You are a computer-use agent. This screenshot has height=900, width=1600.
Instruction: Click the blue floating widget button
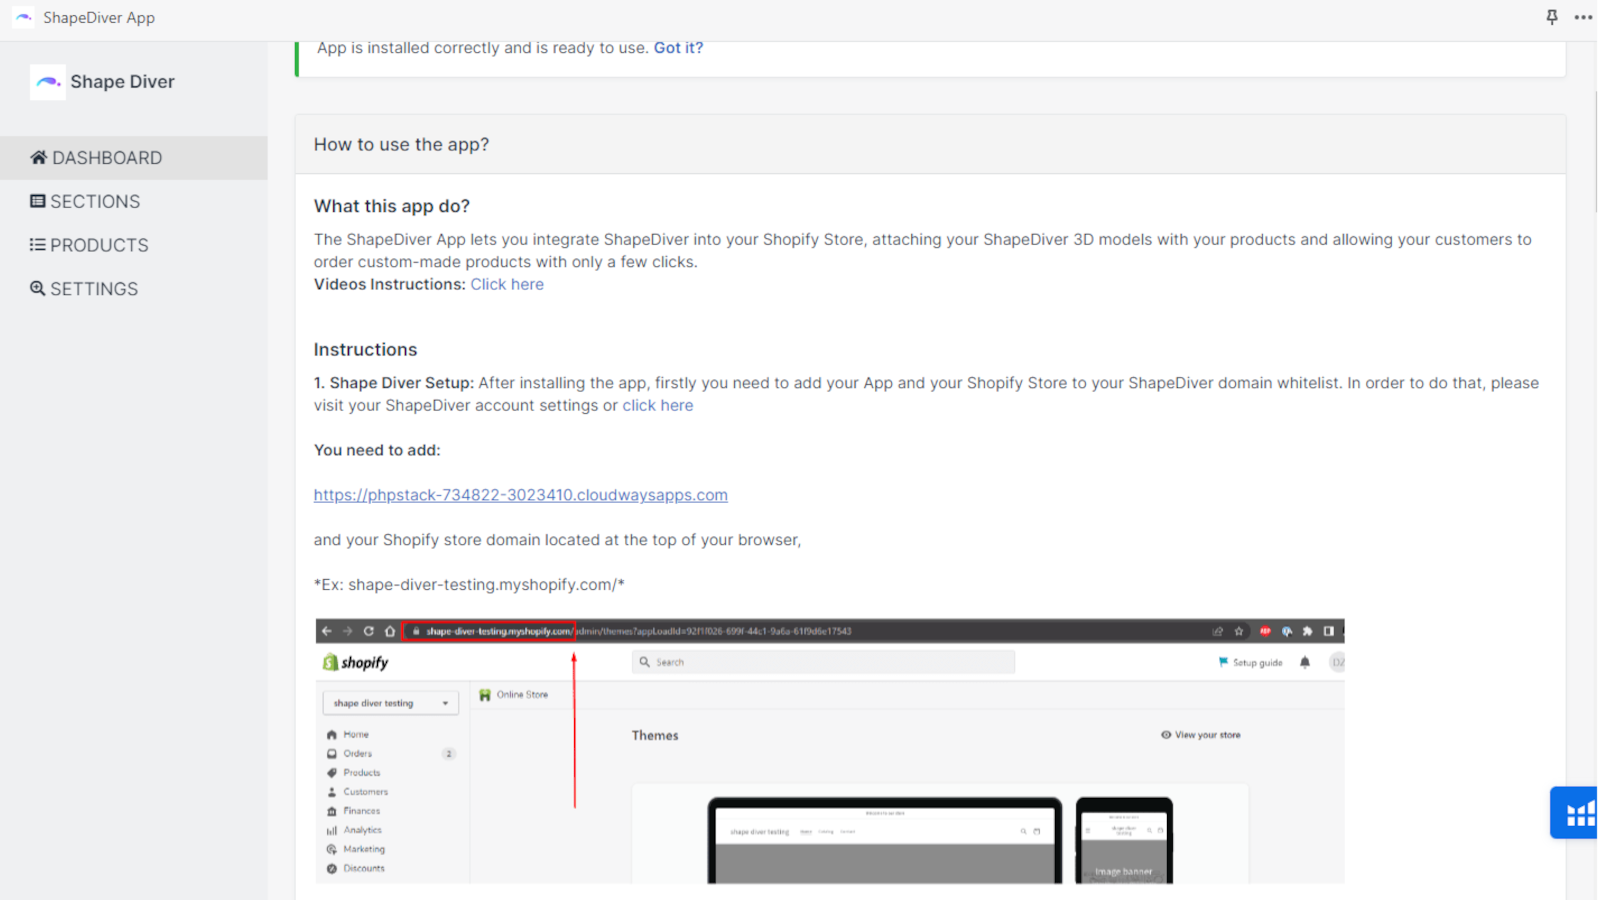[1575, 813]
